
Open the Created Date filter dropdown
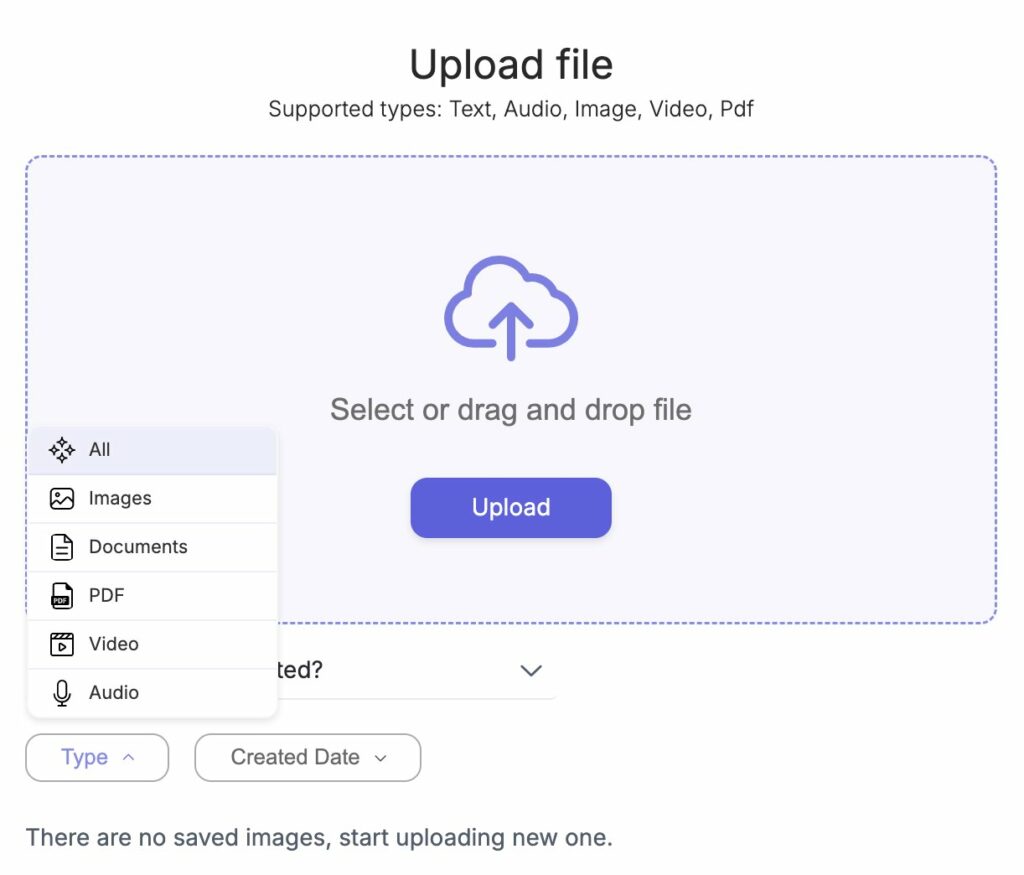click(307, 758)
